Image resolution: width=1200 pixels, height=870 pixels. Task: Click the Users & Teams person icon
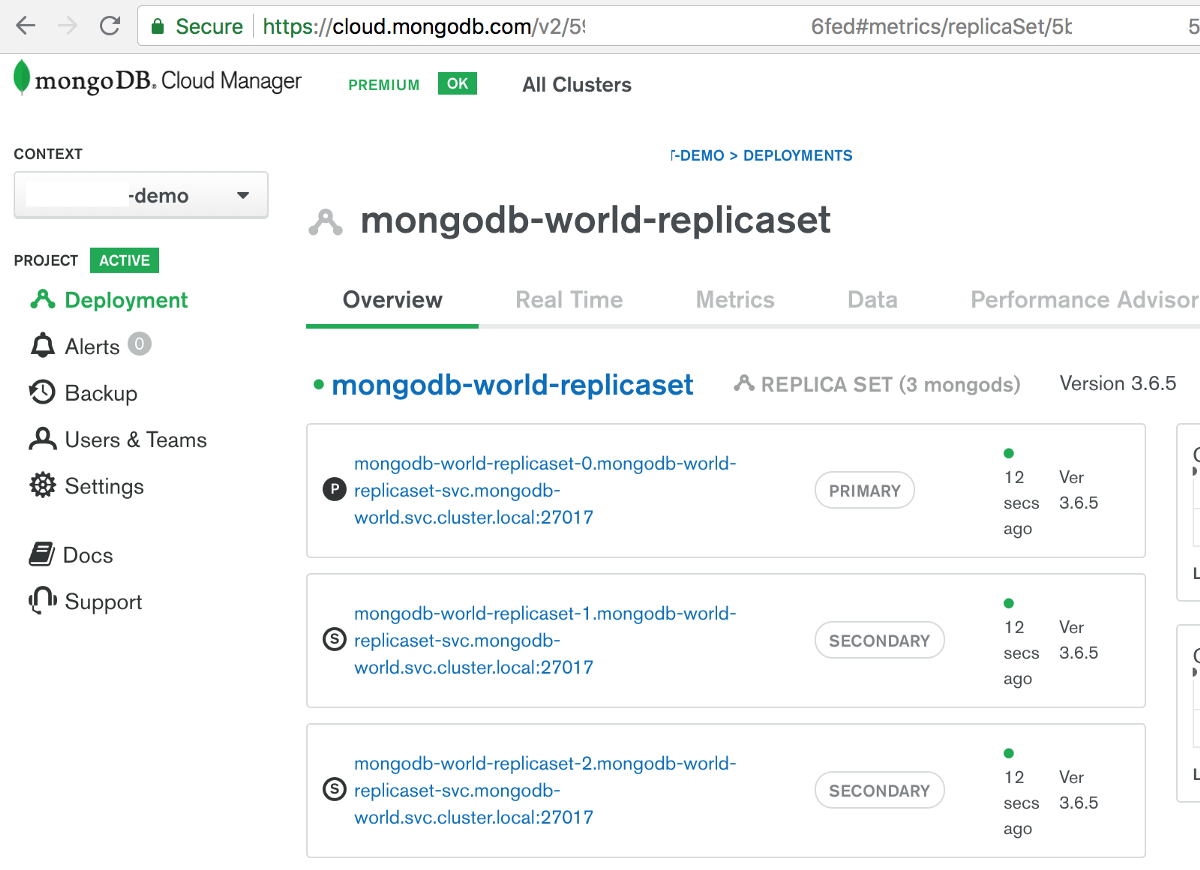(x=43, y=440)
